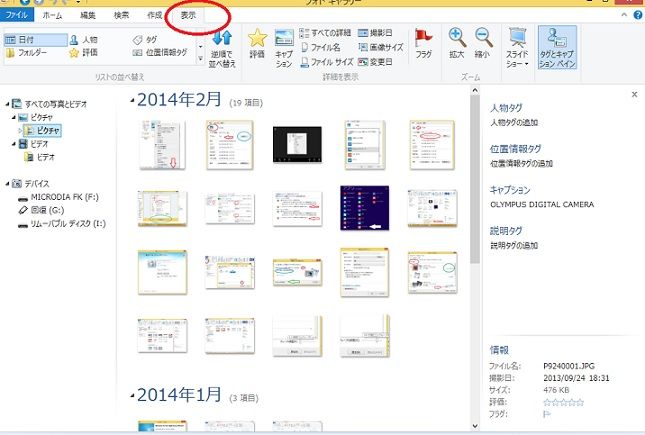The height and width of the screenshot is (435, 645).
Task: Open the blue help question mark
Action: pos(638,15)
